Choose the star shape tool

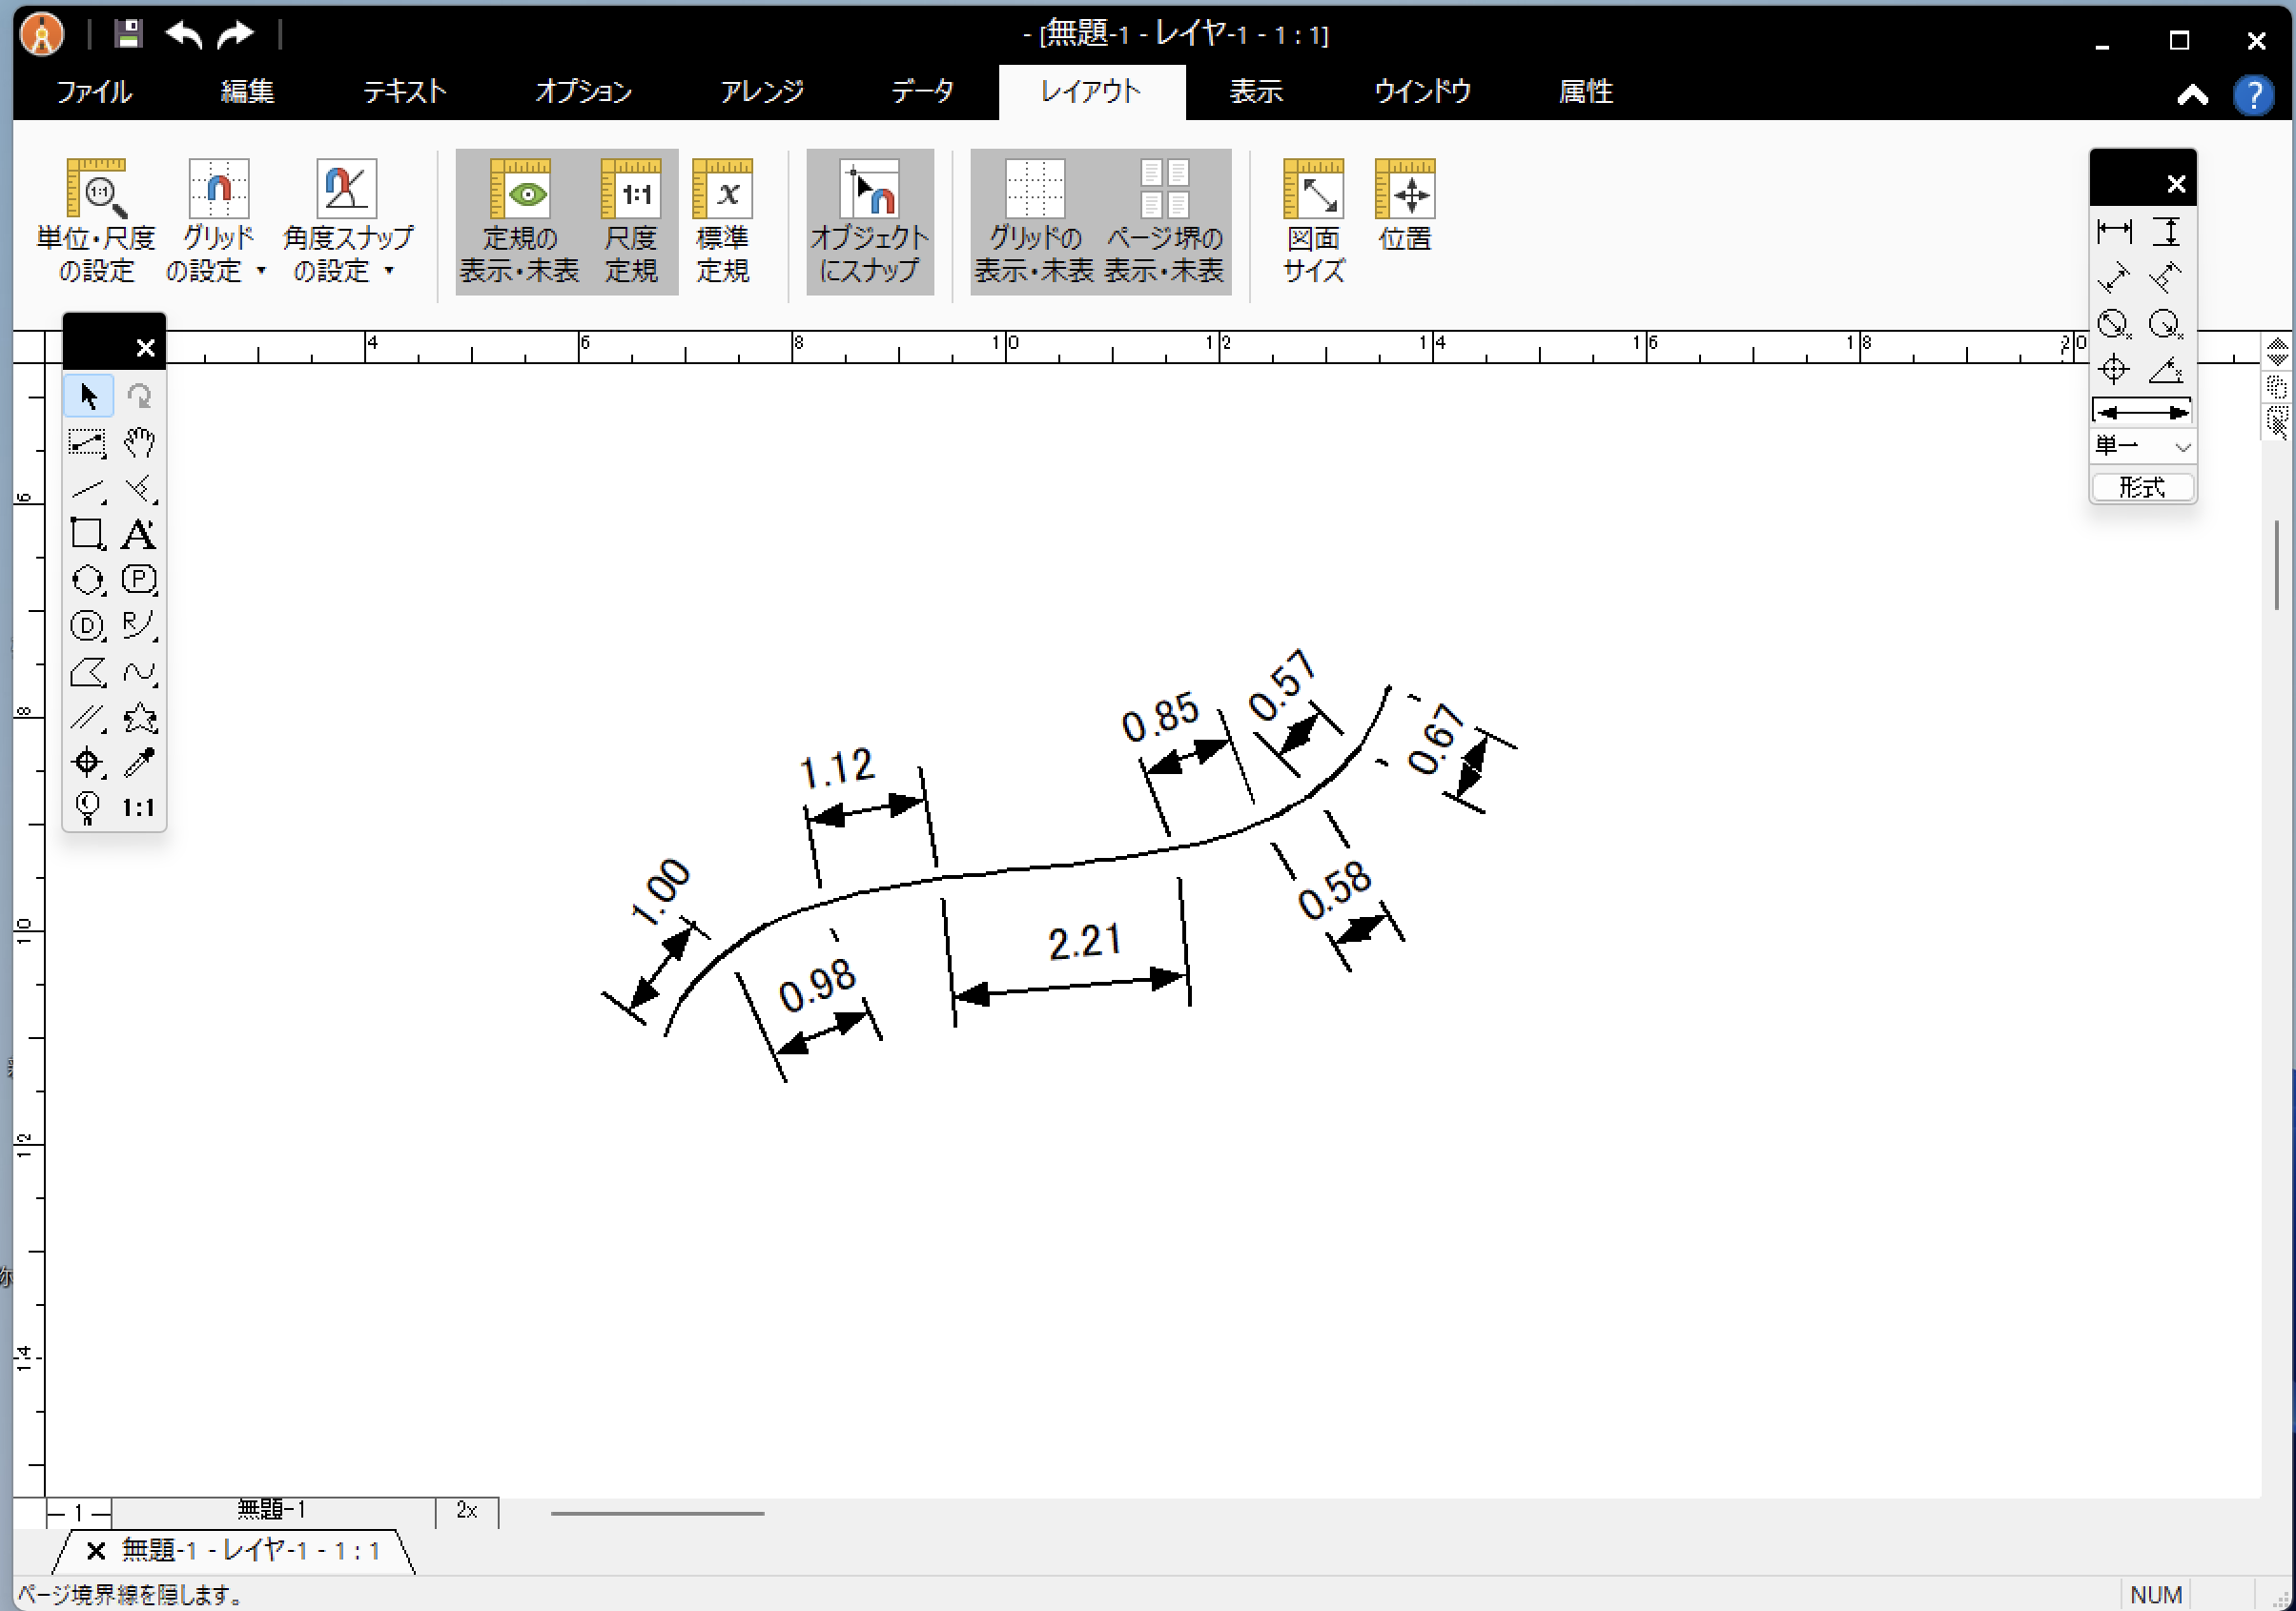[139, 717]
